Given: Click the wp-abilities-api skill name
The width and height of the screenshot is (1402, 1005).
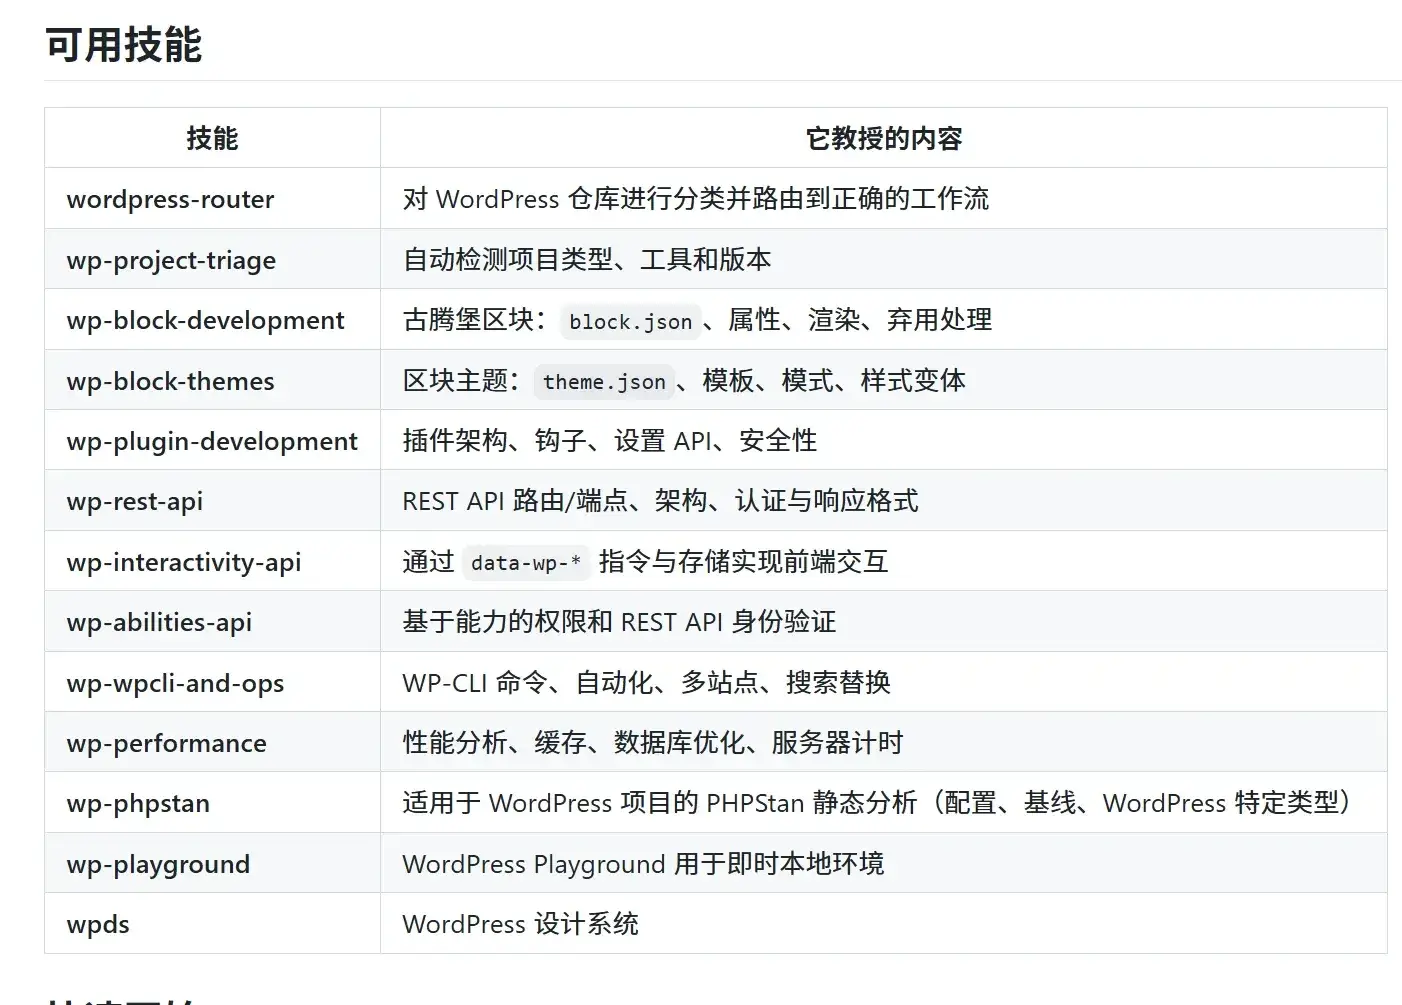Looking at the screenshot, I should click(x=159, y=622).
